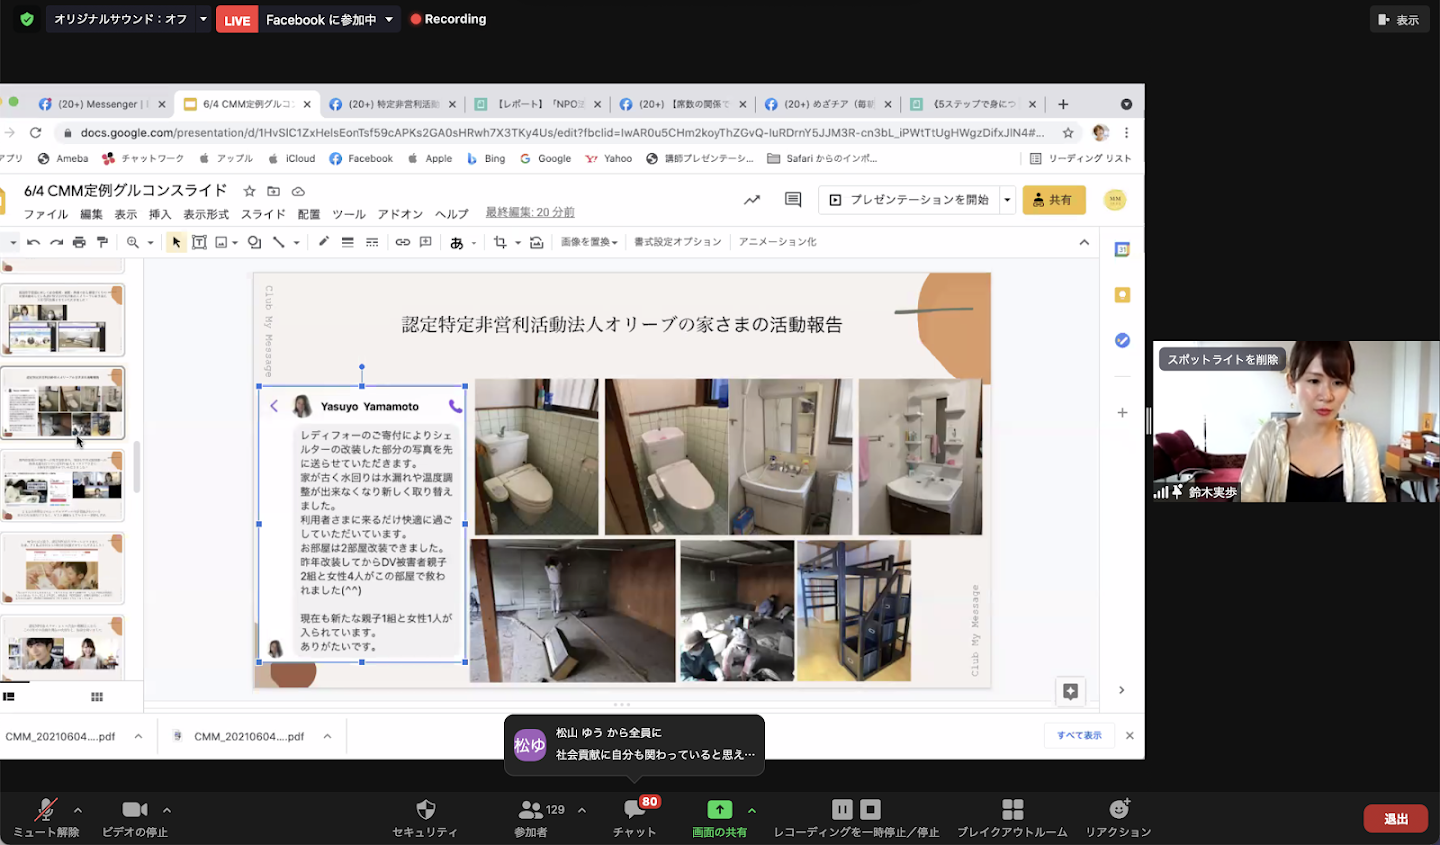This screenshot has height=845, width=1440.
Task: Open presentation start options dropdown arrow
Action: (x=1007, y=200)
